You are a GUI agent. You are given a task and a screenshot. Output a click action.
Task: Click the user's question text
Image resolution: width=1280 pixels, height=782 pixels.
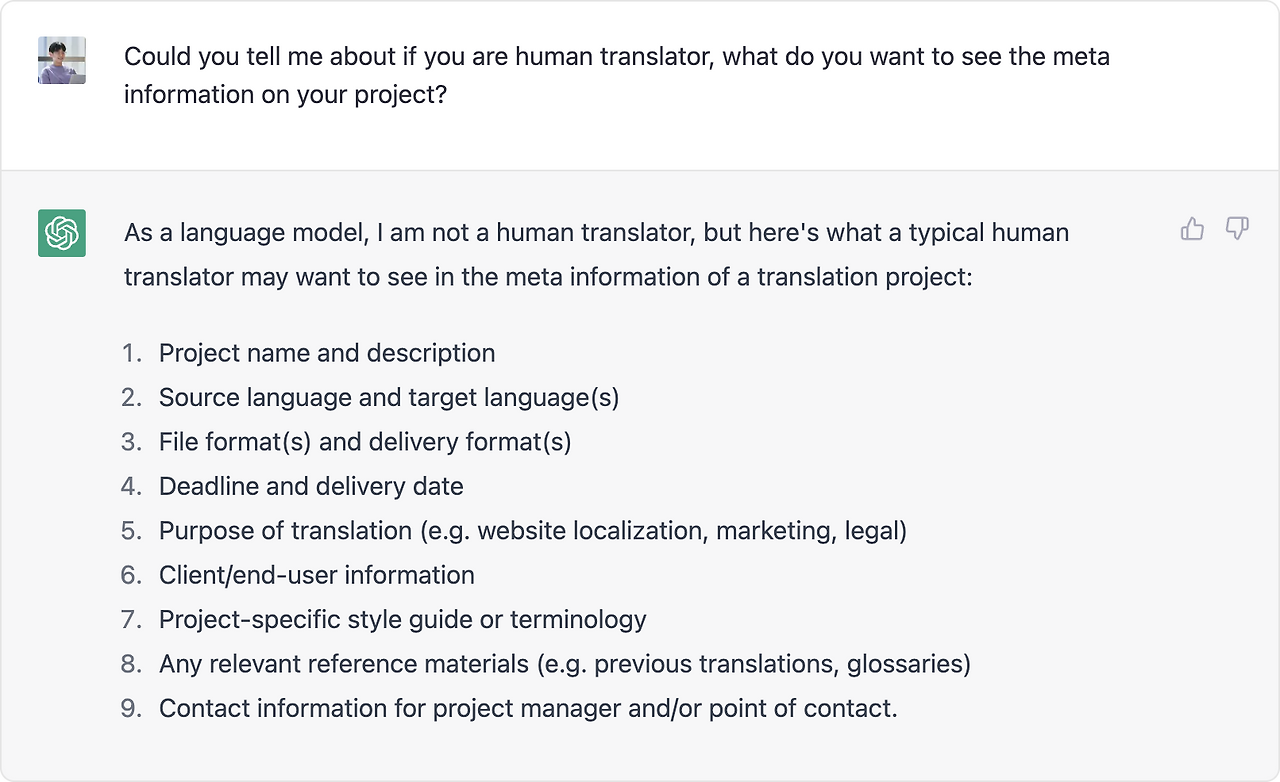coord(617,75)
